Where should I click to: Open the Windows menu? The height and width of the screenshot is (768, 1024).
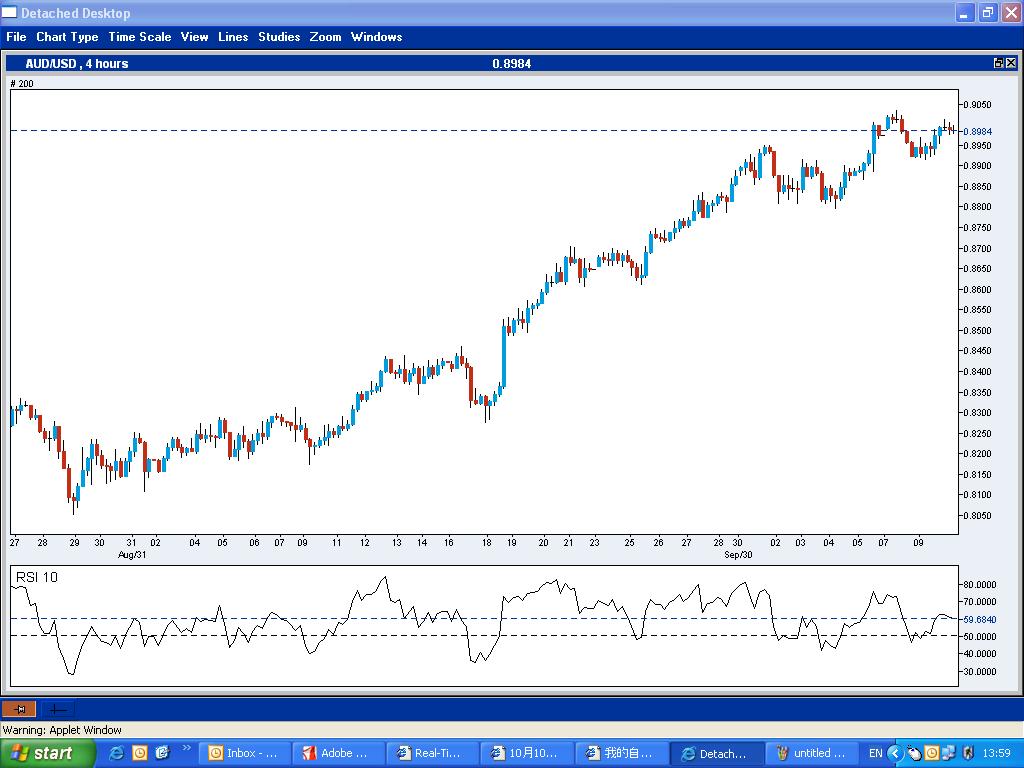tap(377, 37)
